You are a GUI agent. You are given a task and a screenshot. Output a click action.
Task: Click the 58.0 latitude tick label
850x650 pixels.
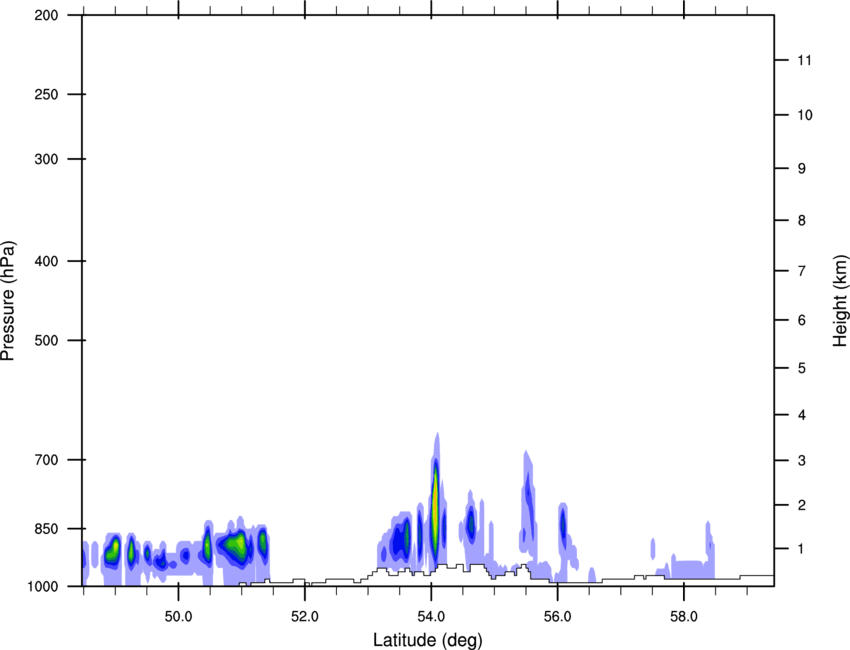pos(684,617)
